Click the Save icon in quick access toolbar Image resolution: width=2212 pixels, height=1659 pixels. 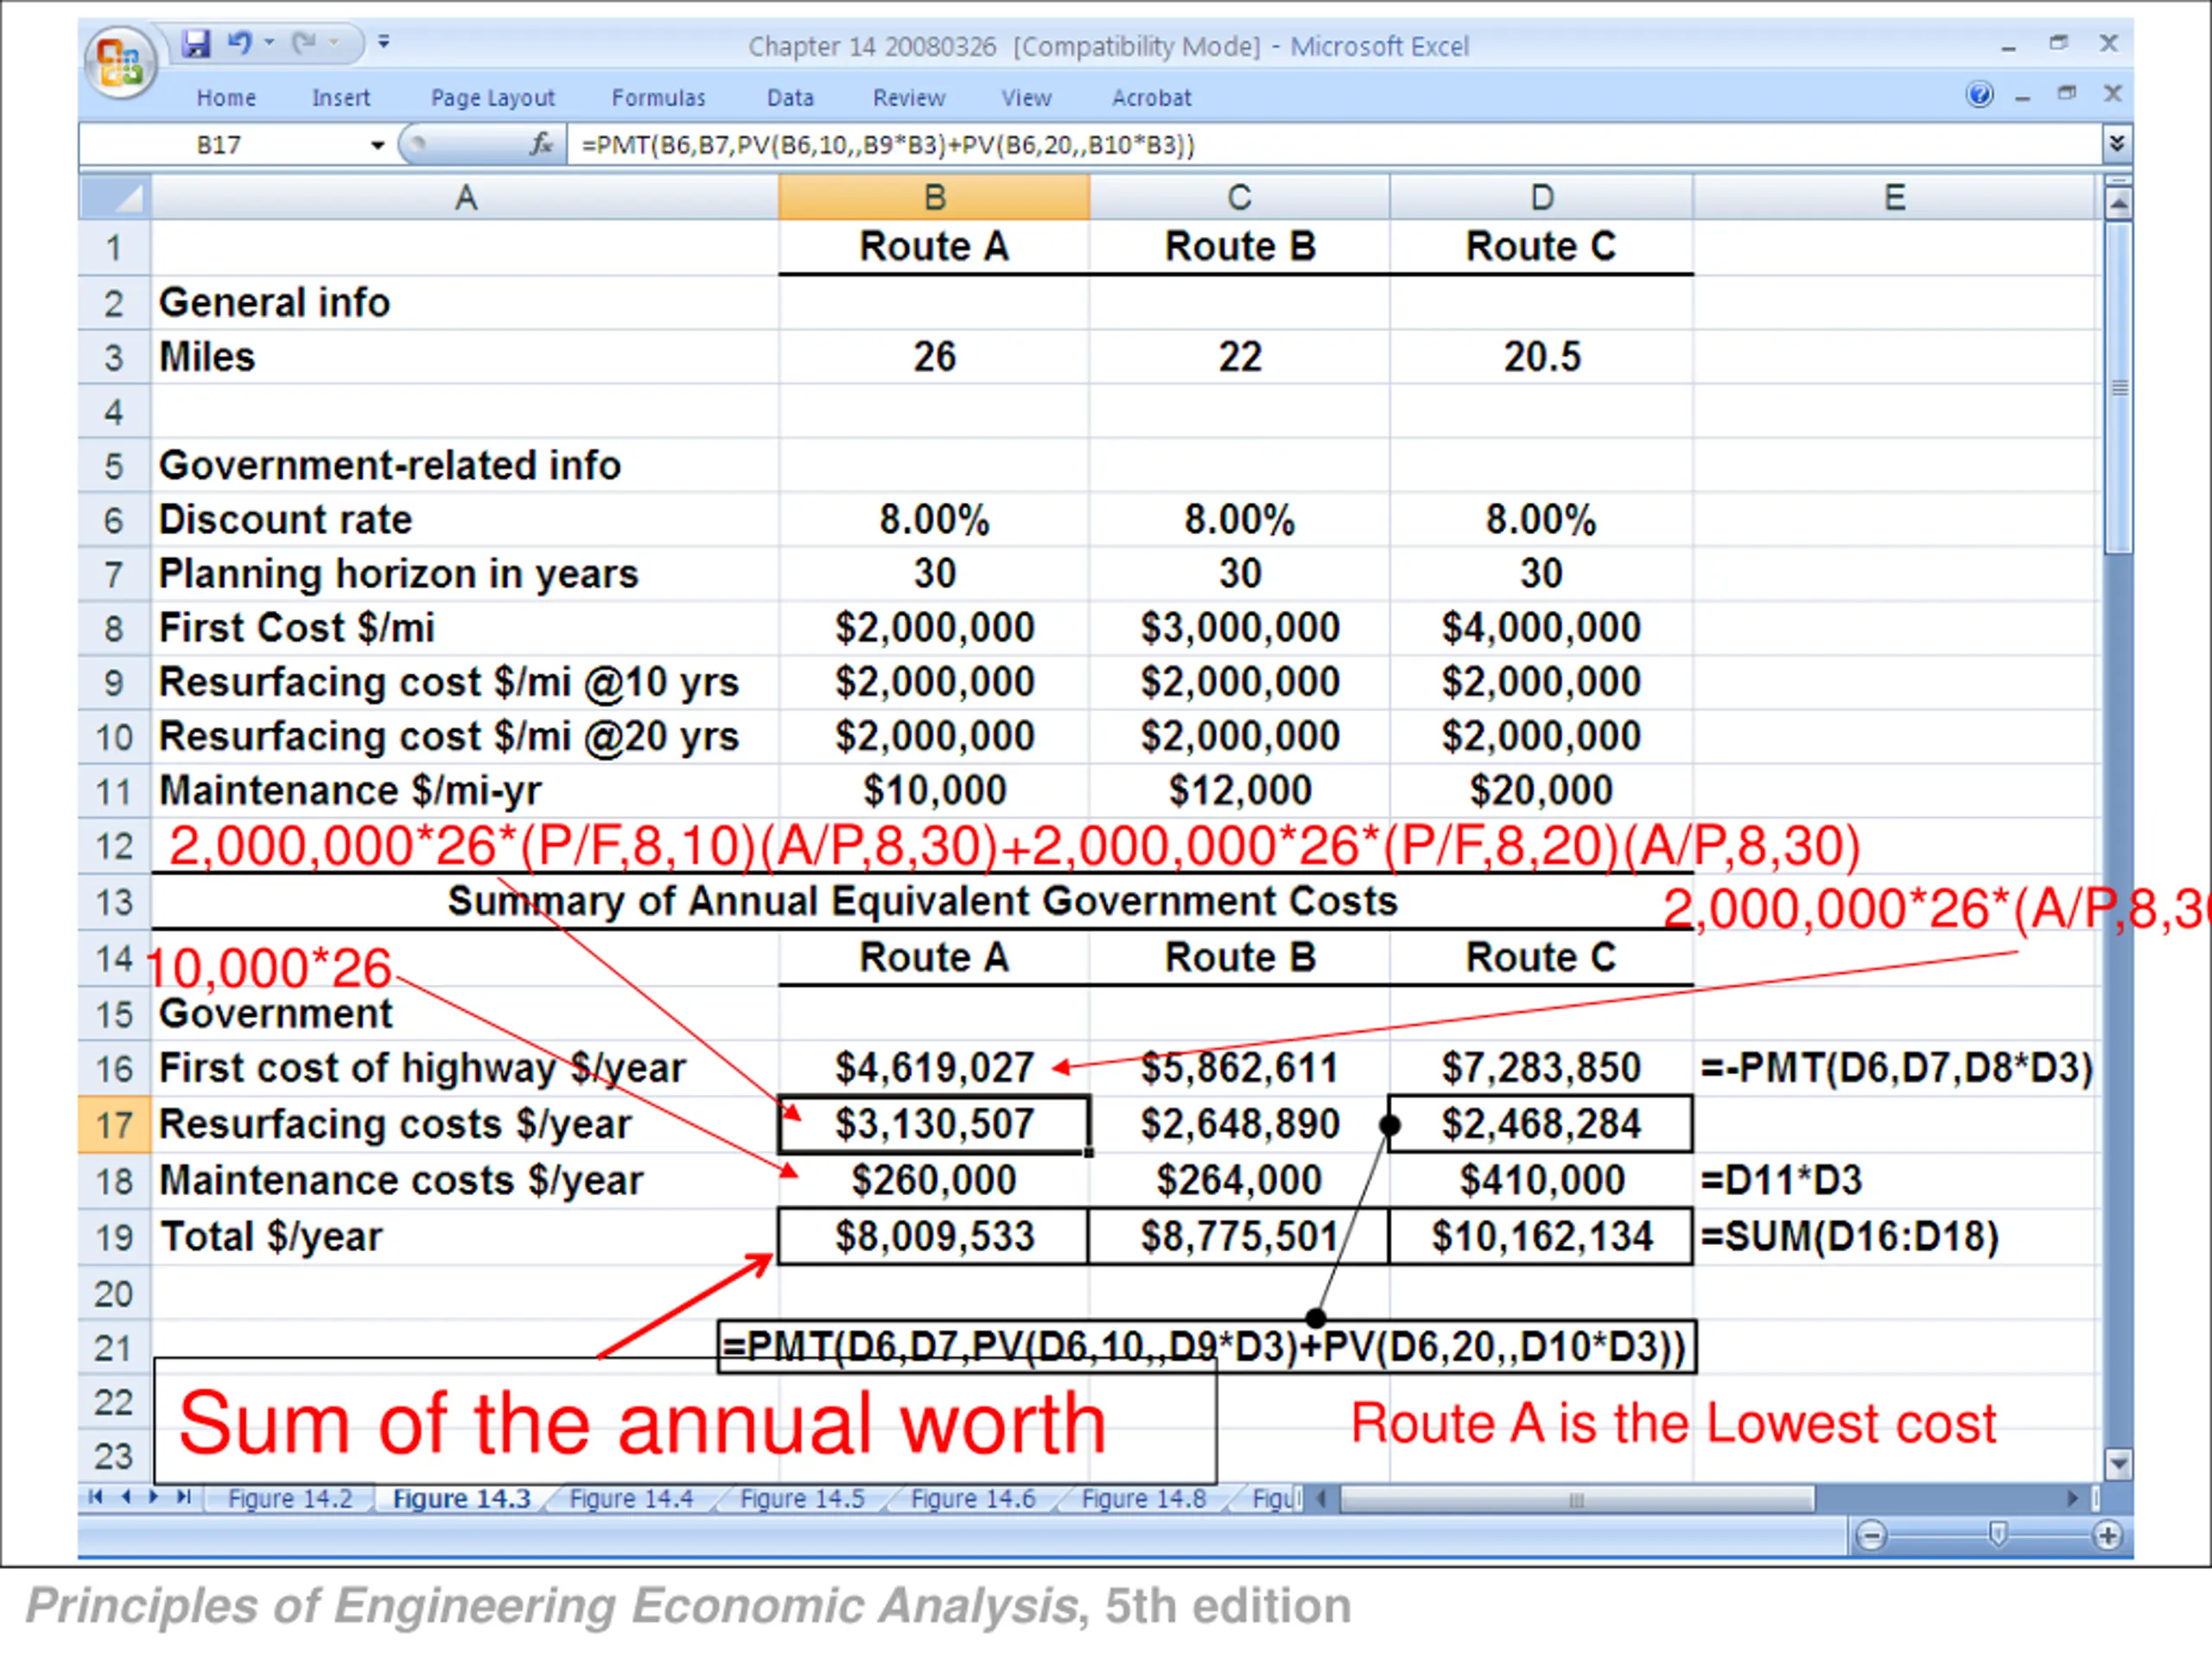coord(196,43)
